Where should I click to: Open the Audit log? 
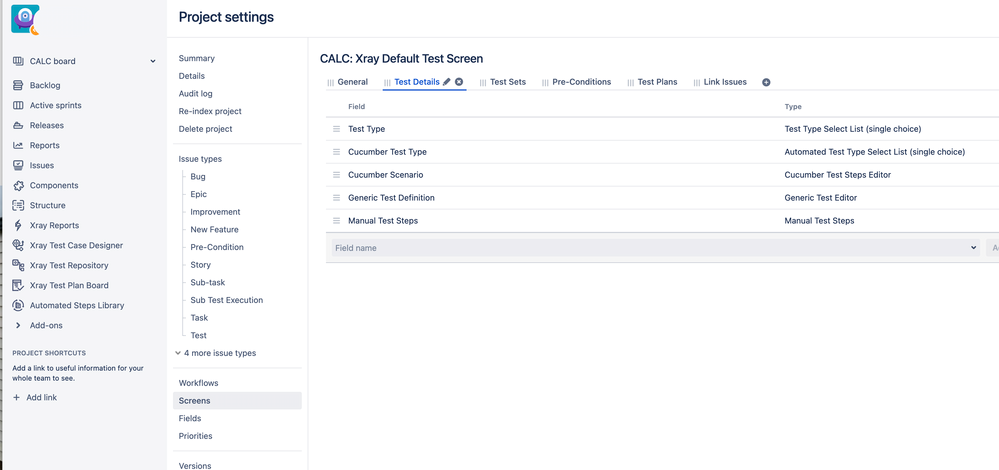click(196, 94)
